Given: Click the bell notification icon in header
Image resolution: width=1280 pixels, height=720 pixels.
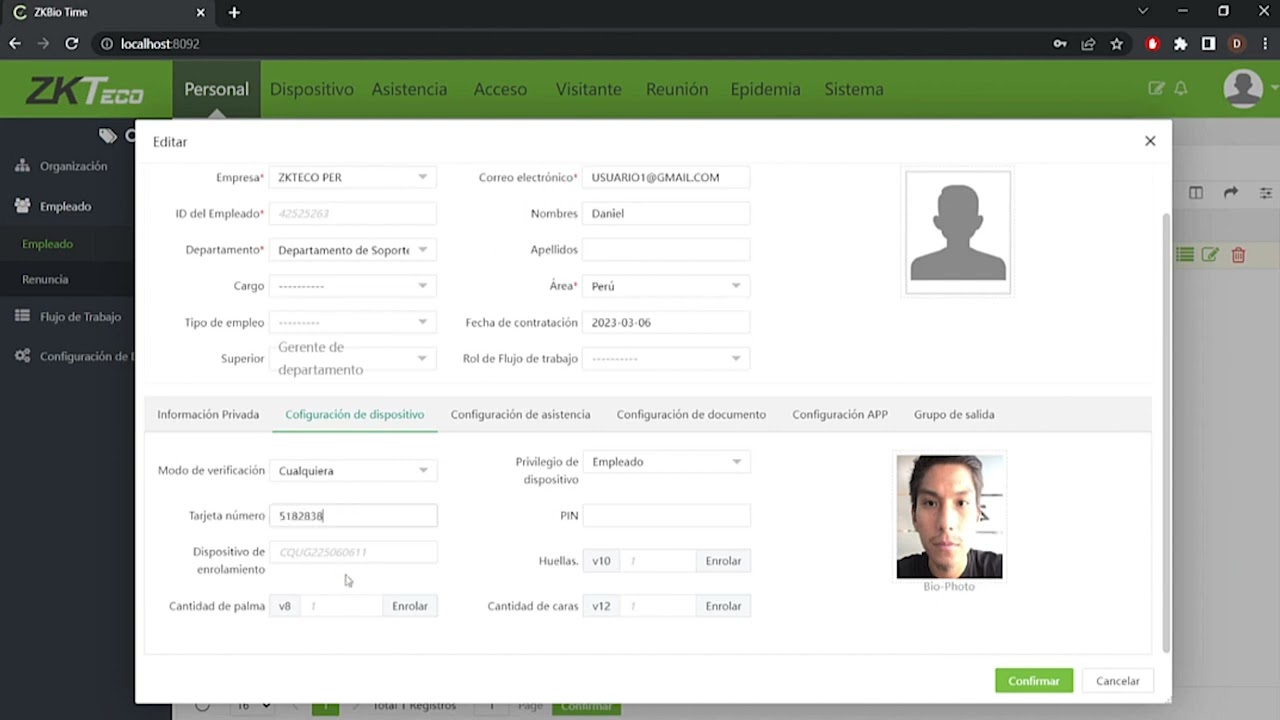Looking at the screenshot, I should pyautogui.click(x=1181, y=89).
